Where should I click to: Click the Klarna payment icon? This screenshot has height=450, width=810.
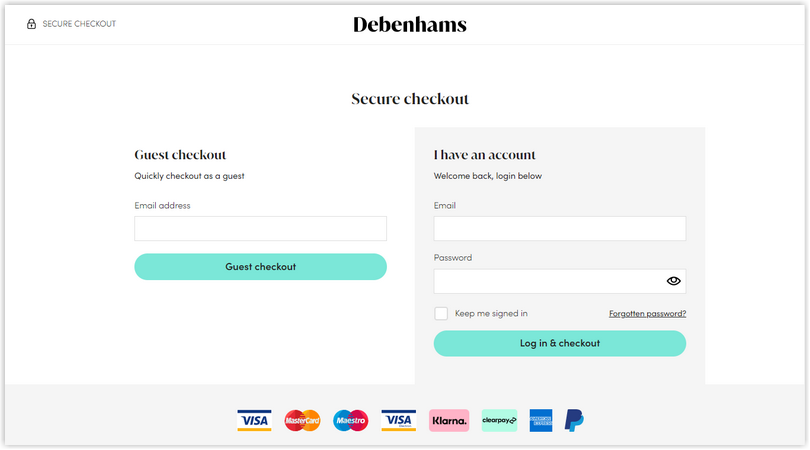coord(449,421)
